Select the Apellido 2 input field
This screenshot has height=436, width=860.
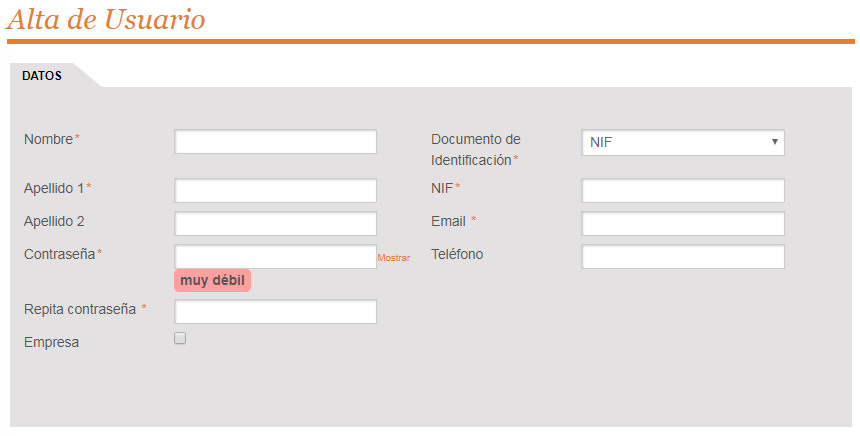tap(275, 223)
